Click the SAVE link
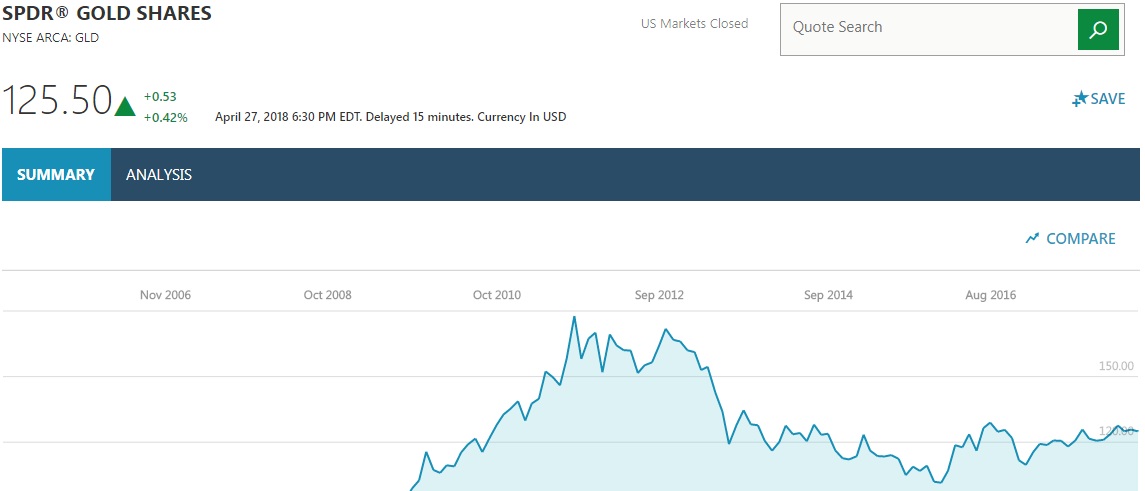This screenshot has width=1145, height=491. pos(1107,99)
